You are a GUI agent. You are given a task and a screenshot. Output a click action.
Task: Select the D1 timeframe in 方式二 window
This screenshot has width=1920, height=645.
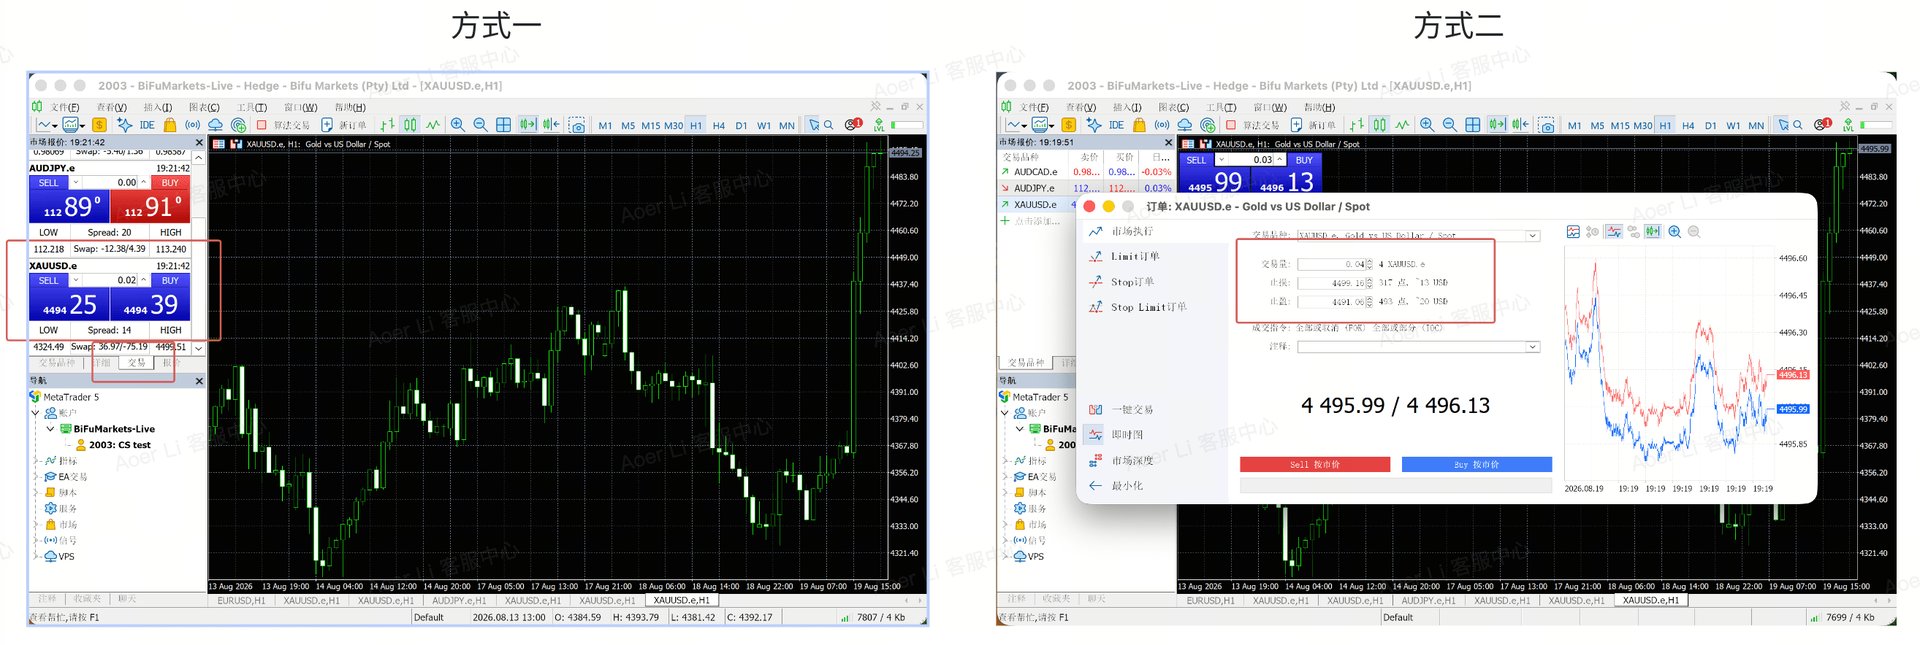tap(1710, 126)
